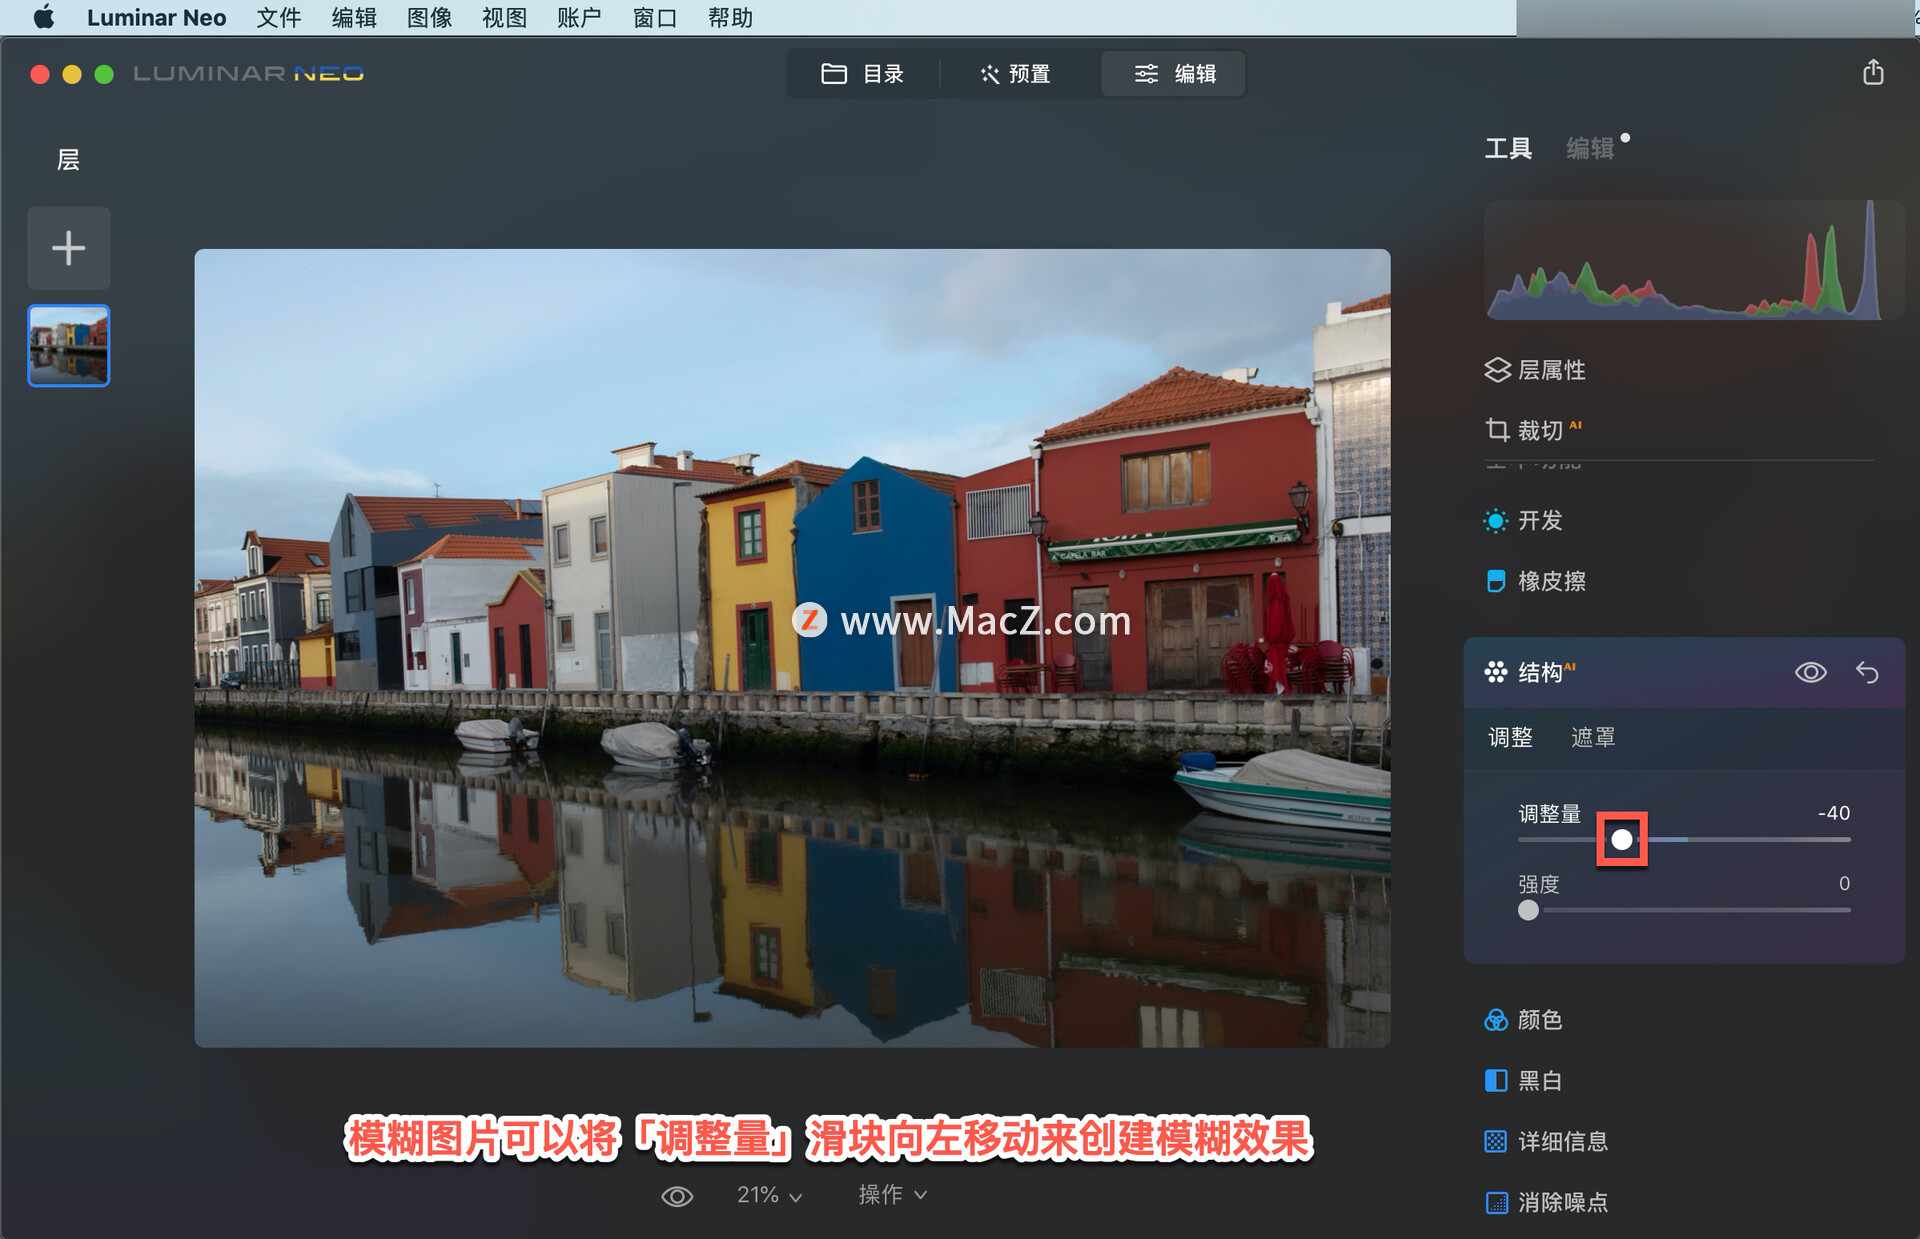This screenshot has height=1239, width=1920.
Task: Open the Apple menu
Action: [x=43, y=17]
